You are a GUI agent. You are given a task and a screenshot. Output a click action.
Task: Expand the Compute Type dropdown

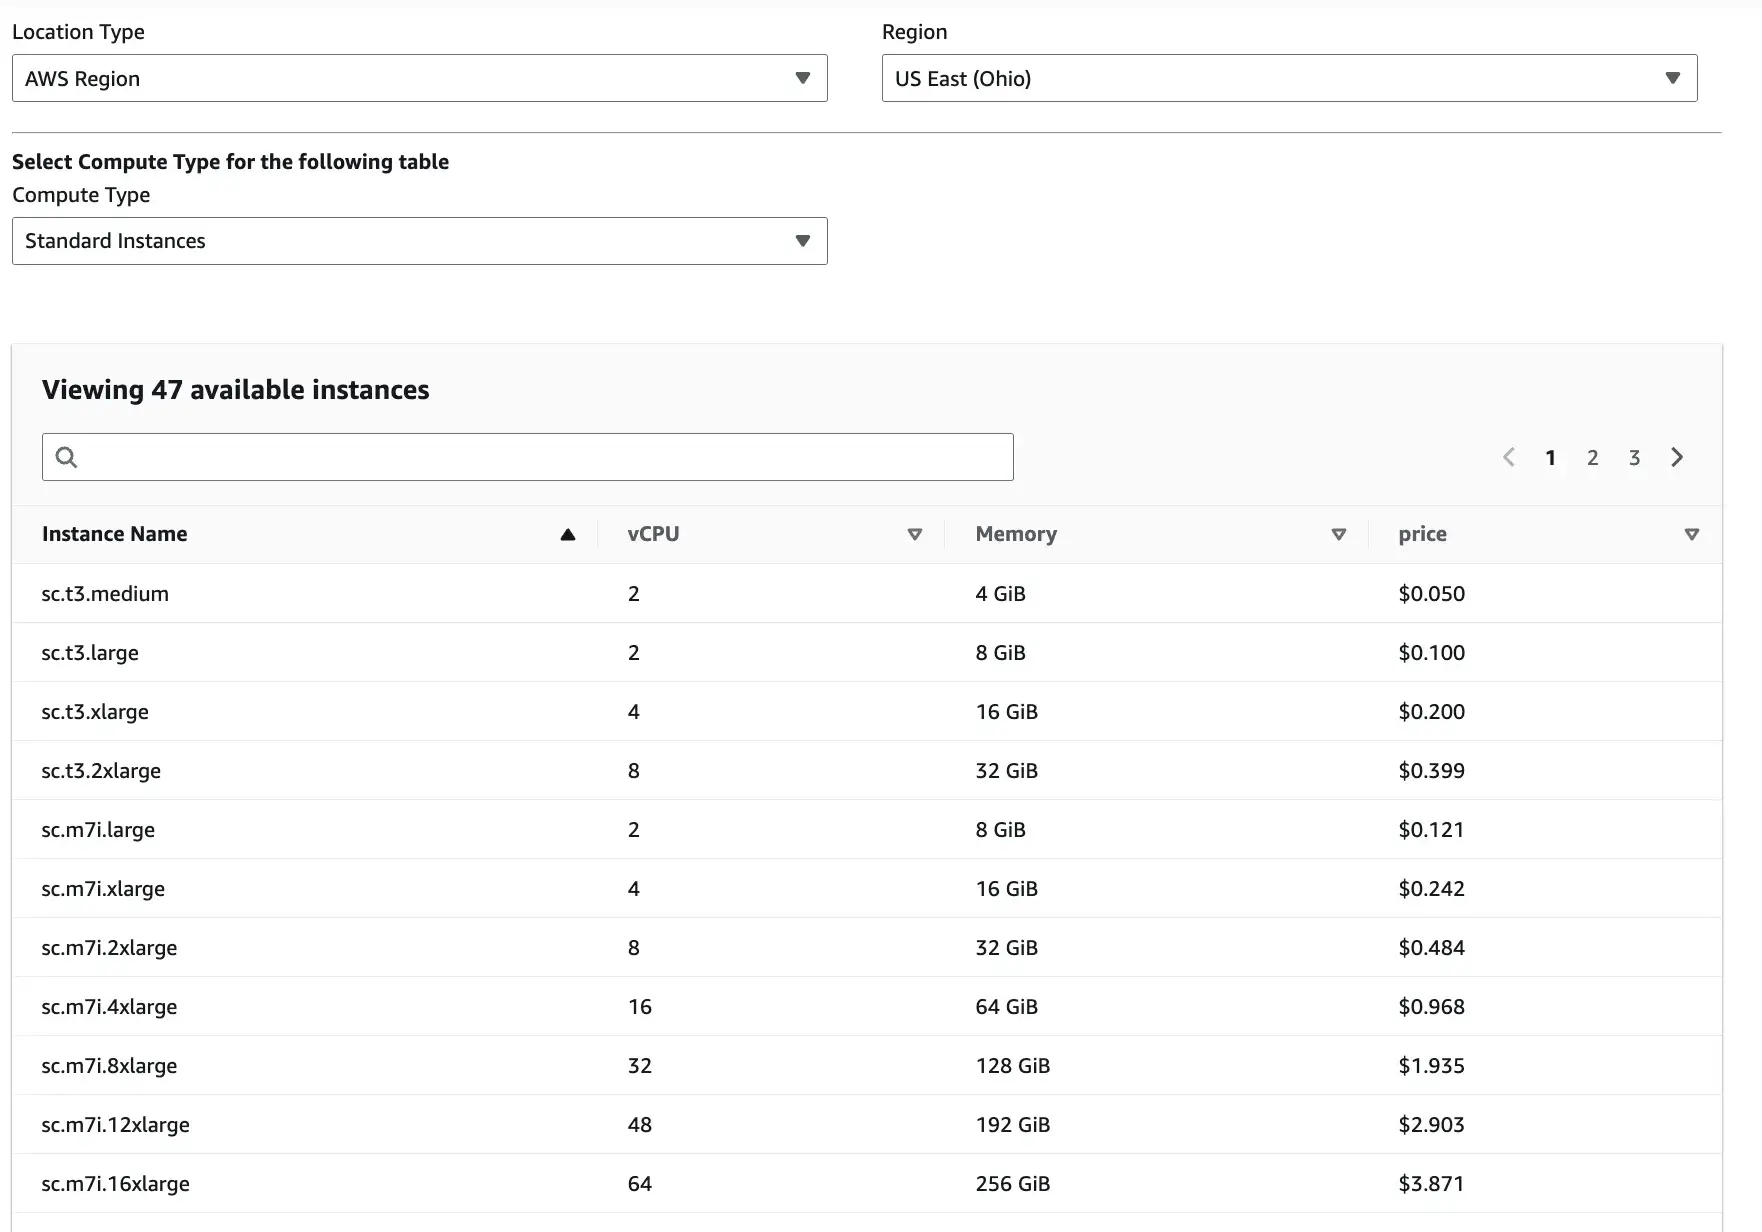(419, 241)
